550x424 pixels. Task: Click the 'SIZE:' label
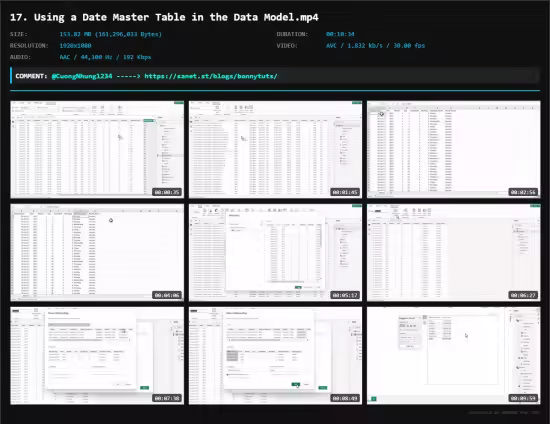click(19, 34)
